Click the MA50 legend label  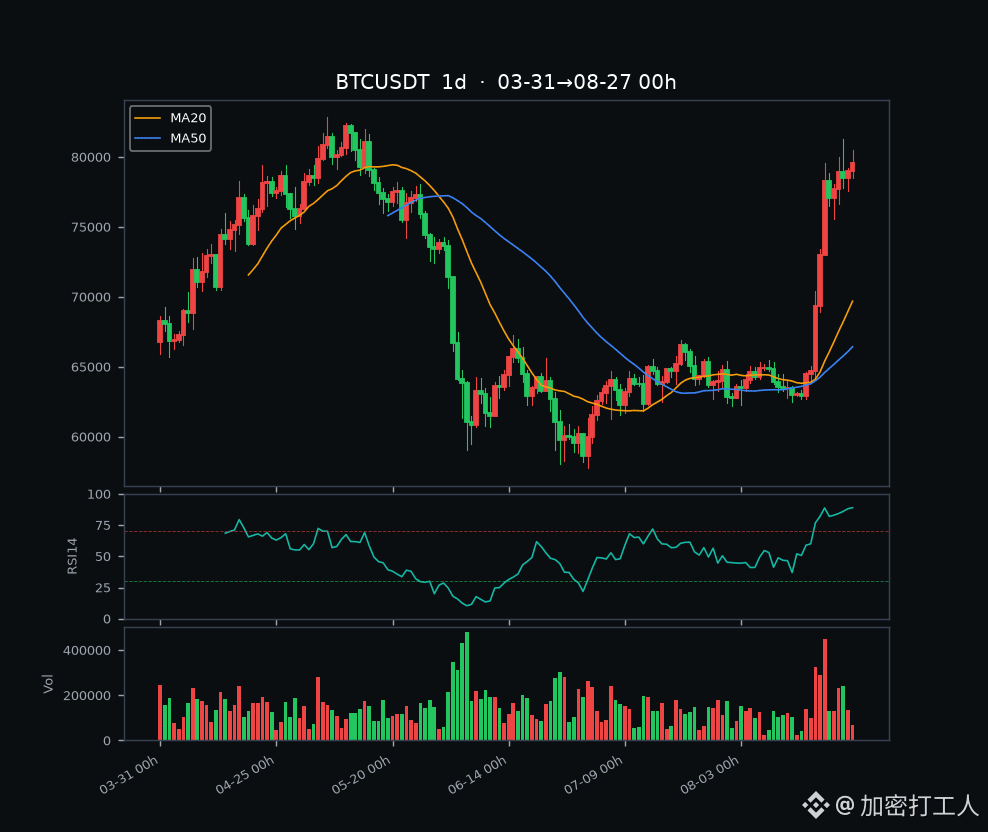click(x=188, y=138)
